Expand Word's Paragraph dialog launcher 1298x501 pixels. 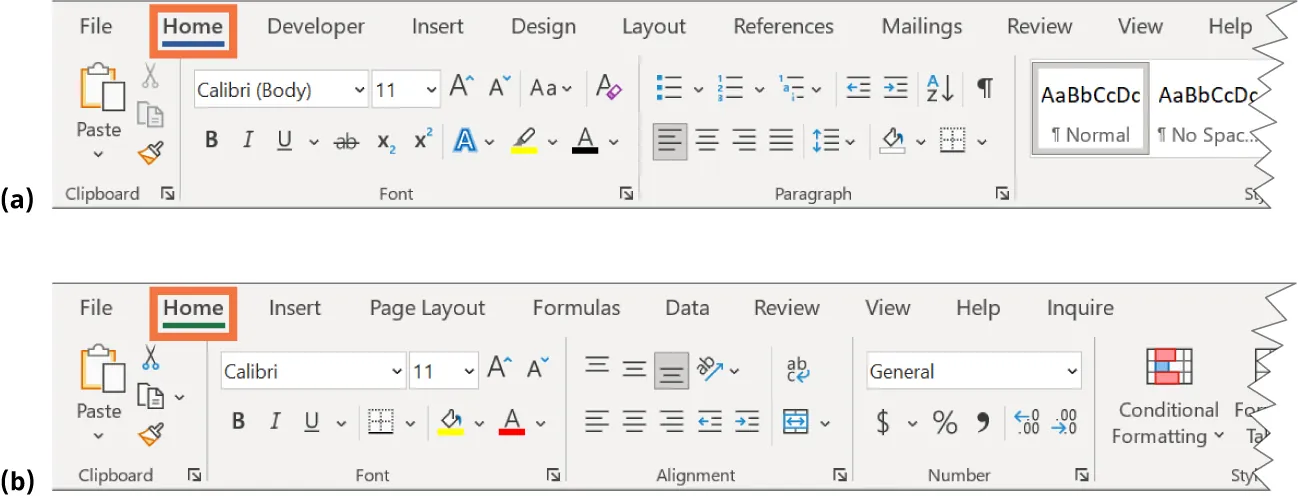point(1002,194)
